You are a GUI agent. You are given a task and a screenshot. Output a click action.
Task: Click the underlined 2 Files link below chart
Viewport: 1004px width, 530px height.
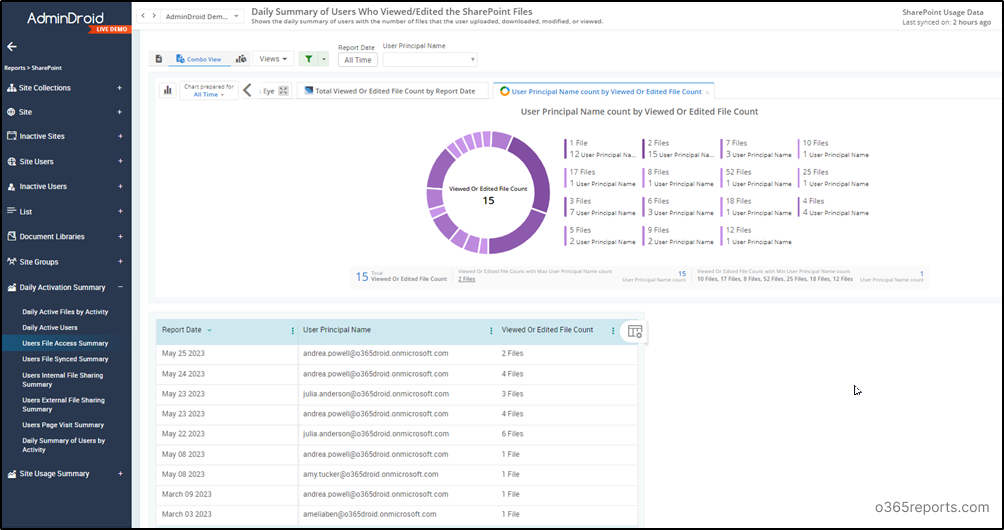click(x=467, y=279)
